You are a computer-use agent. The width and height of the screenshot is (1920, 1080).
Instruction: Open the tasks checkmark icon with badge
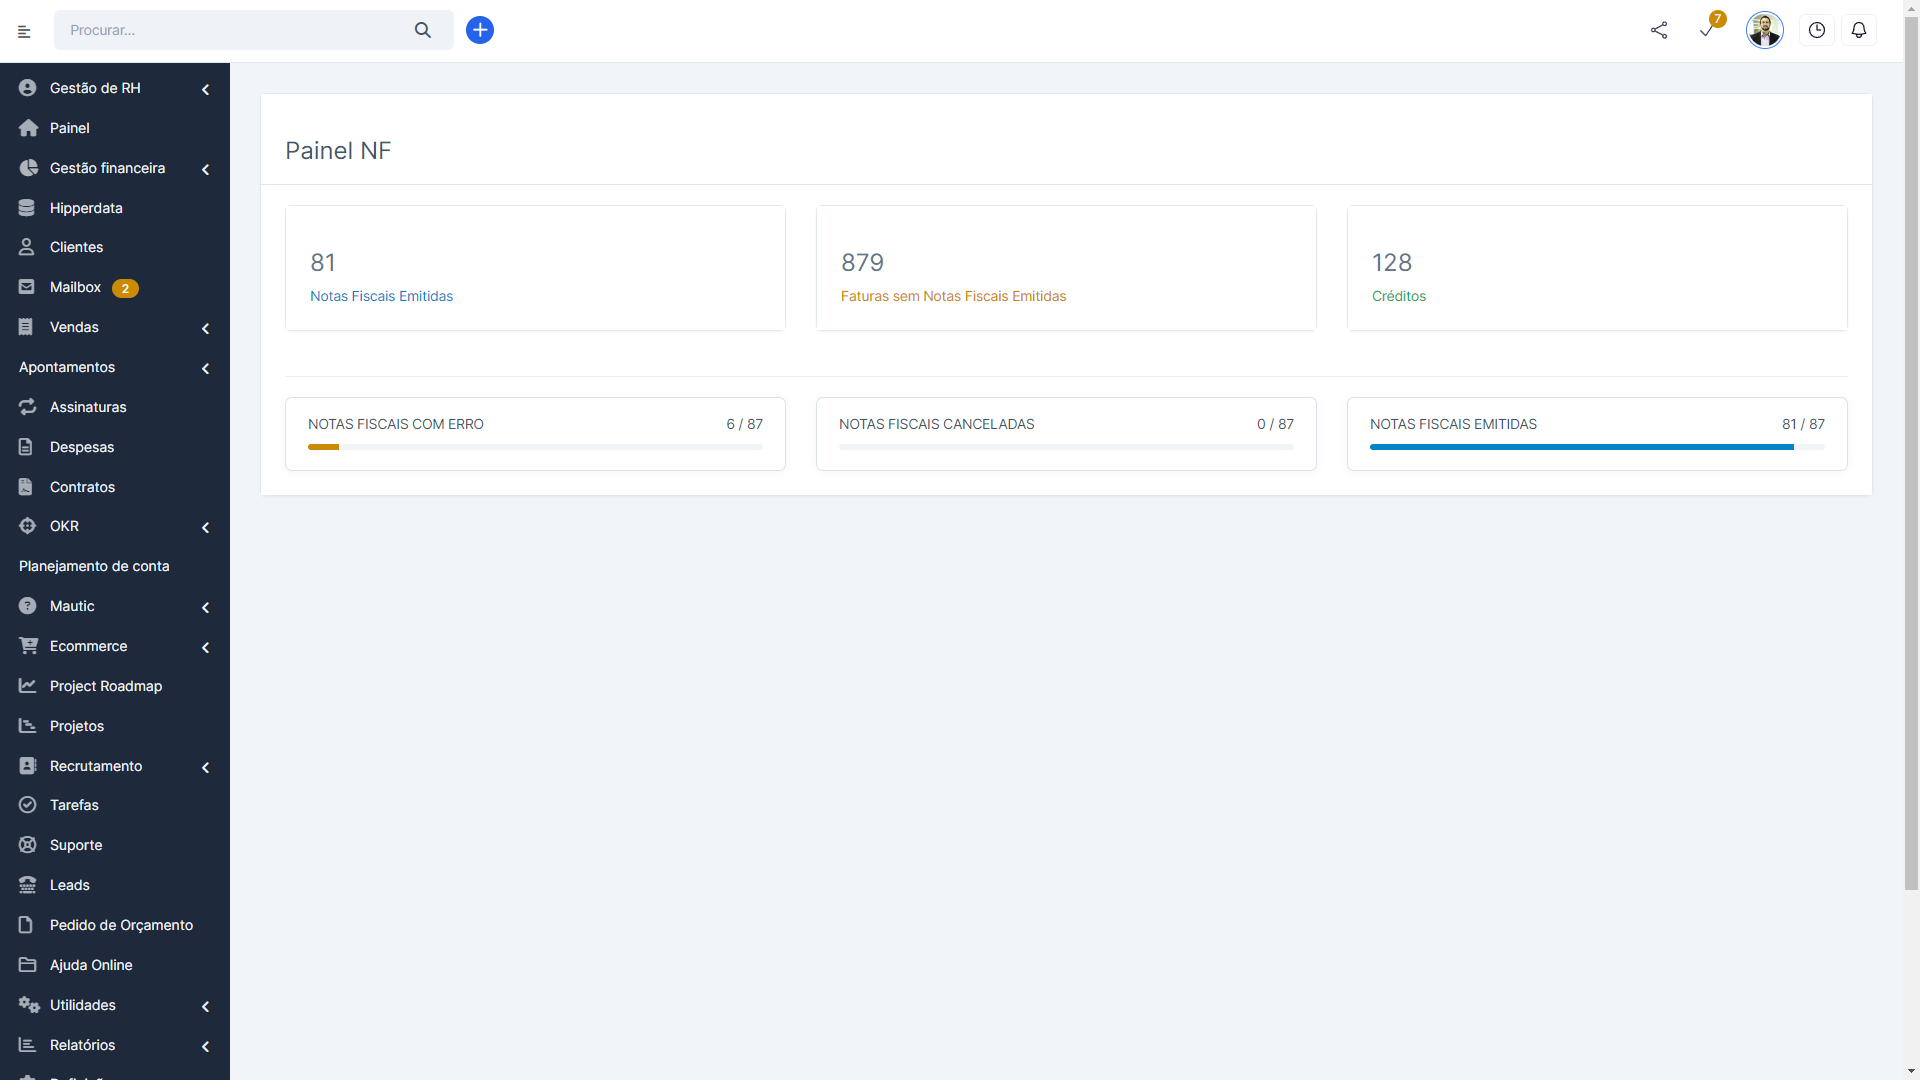click(1707, 30)
